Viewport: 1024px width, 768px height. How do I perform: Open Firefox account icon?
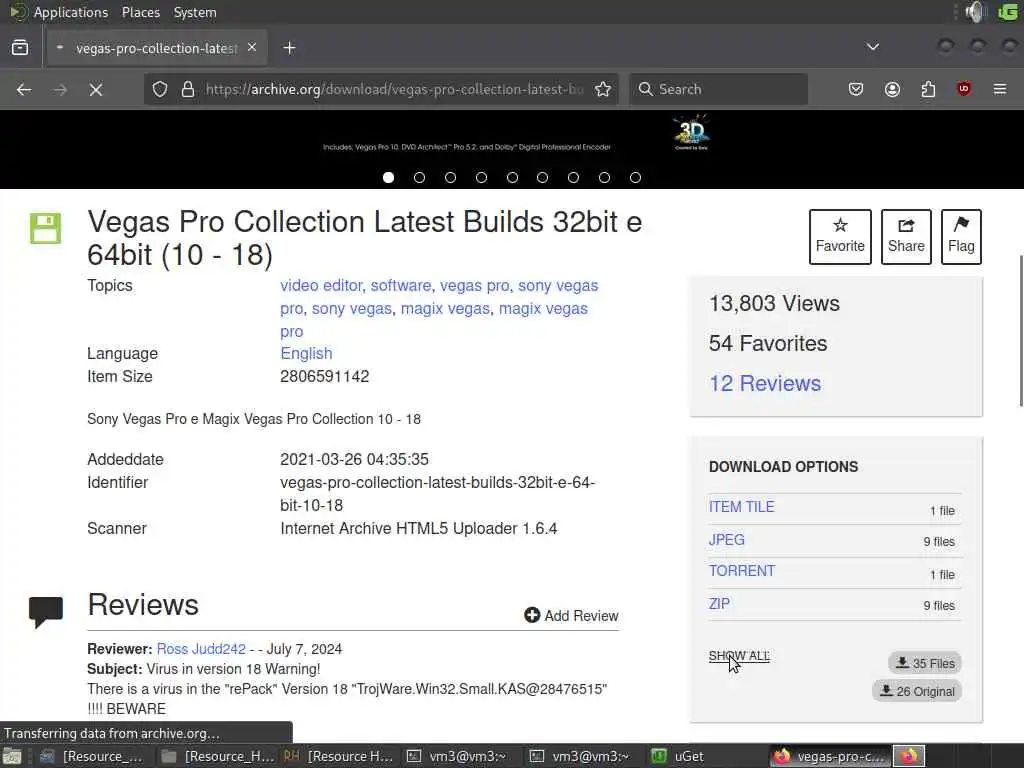[x=892, y=89]
